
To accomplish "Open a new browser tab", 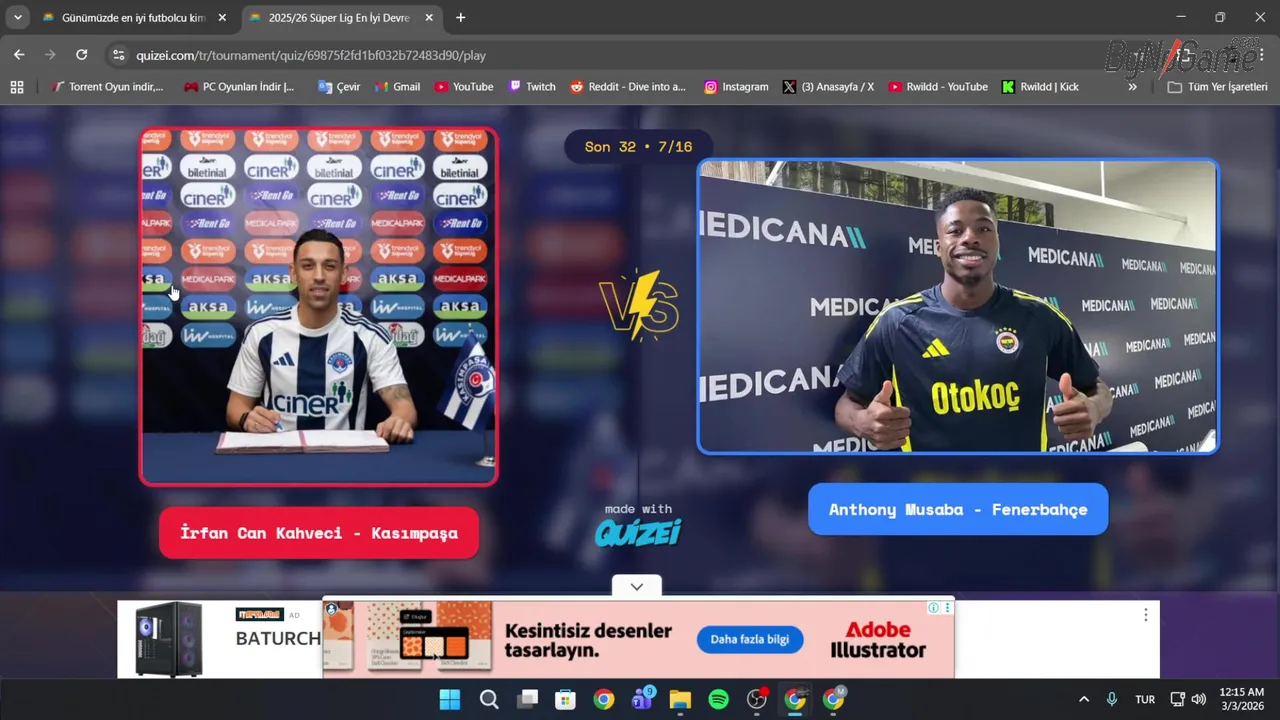I will point(460,18).
